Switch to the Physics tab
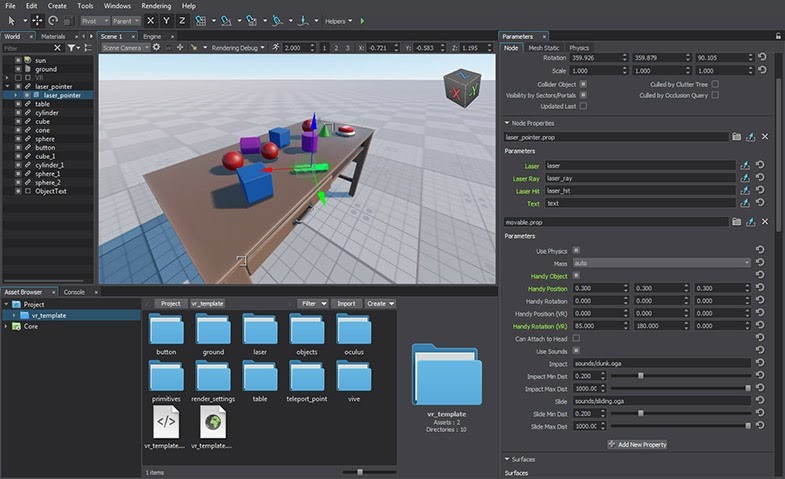Image resolution: width=785 pixels, height=479 pixels. [x=579, y=47]
